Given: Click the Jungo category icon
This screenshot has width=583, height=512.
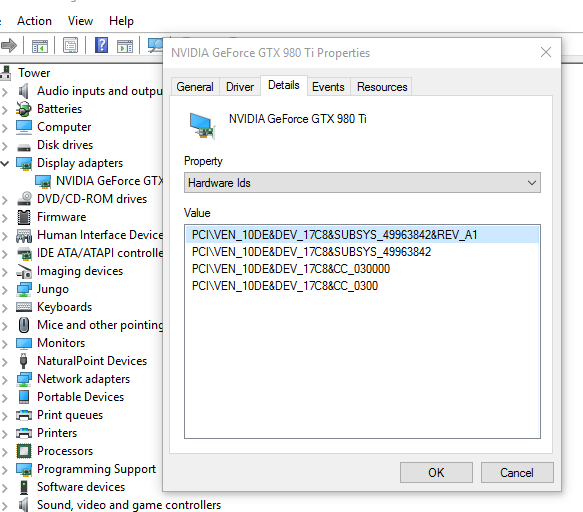Looking at the screenshot, I should pos(24,290).
